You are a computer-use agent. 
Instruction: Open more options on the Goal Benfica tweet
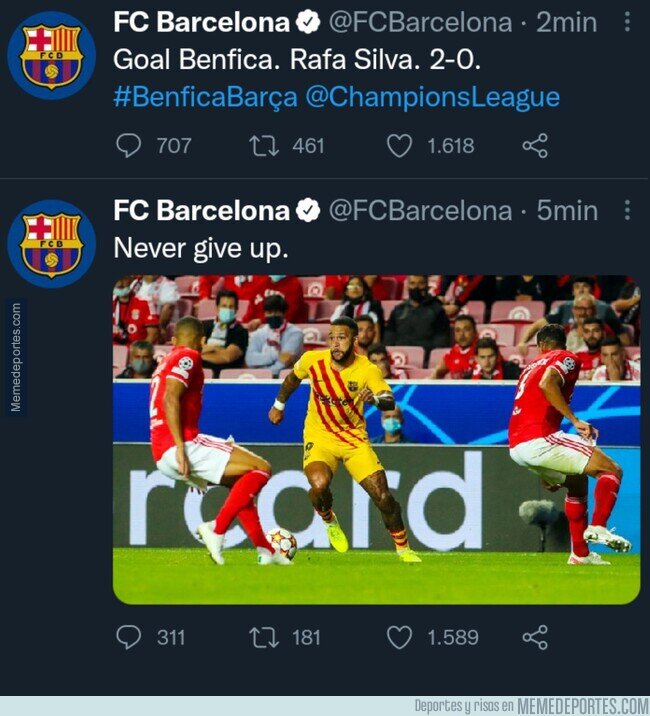click(x=627, y=21)
